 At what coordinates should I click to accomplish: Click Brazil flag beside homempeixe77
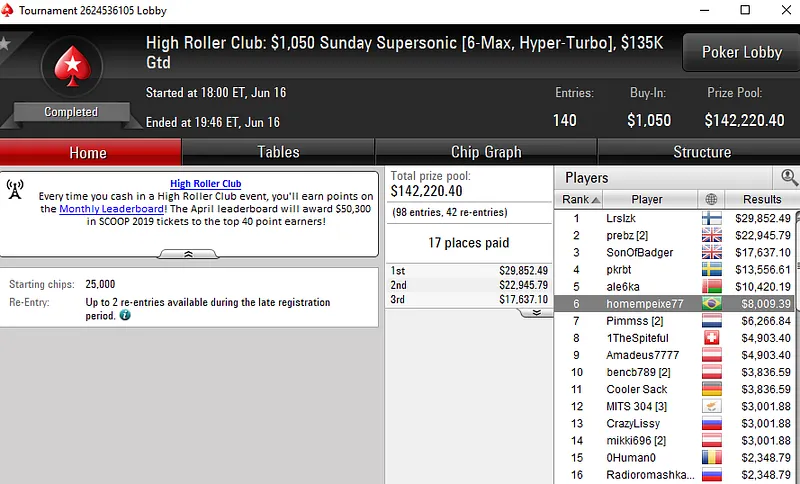tap(711, 304)
